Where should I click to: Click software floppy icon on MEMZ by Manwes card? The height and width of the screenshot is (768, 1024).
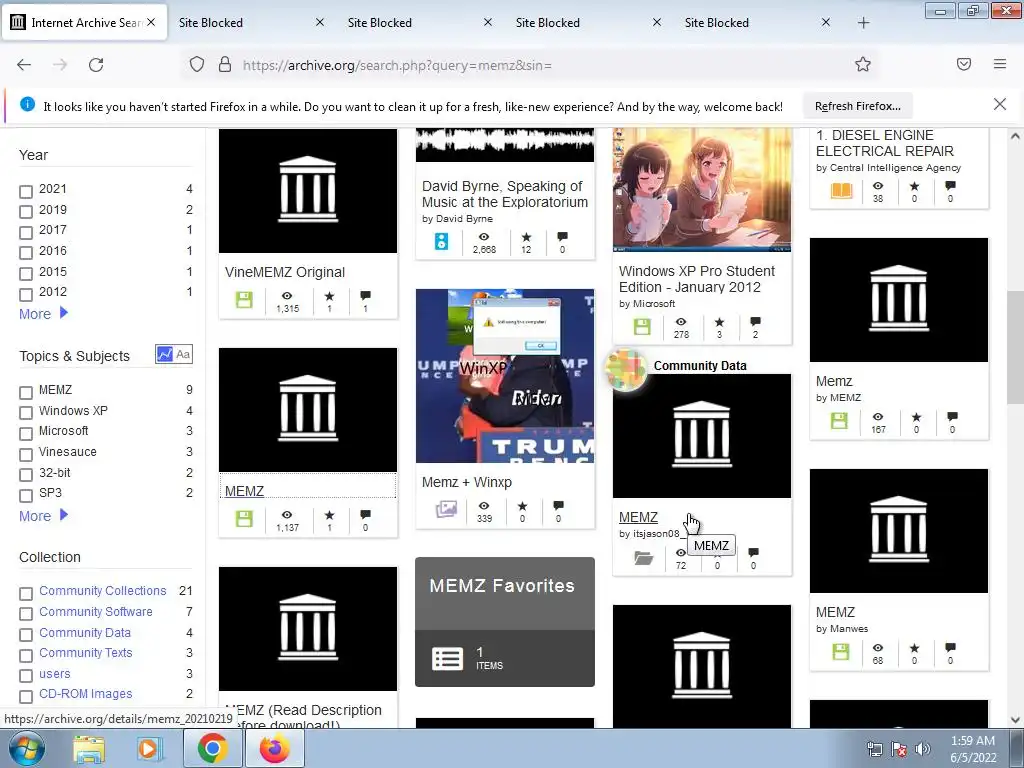tap(840, 652)
